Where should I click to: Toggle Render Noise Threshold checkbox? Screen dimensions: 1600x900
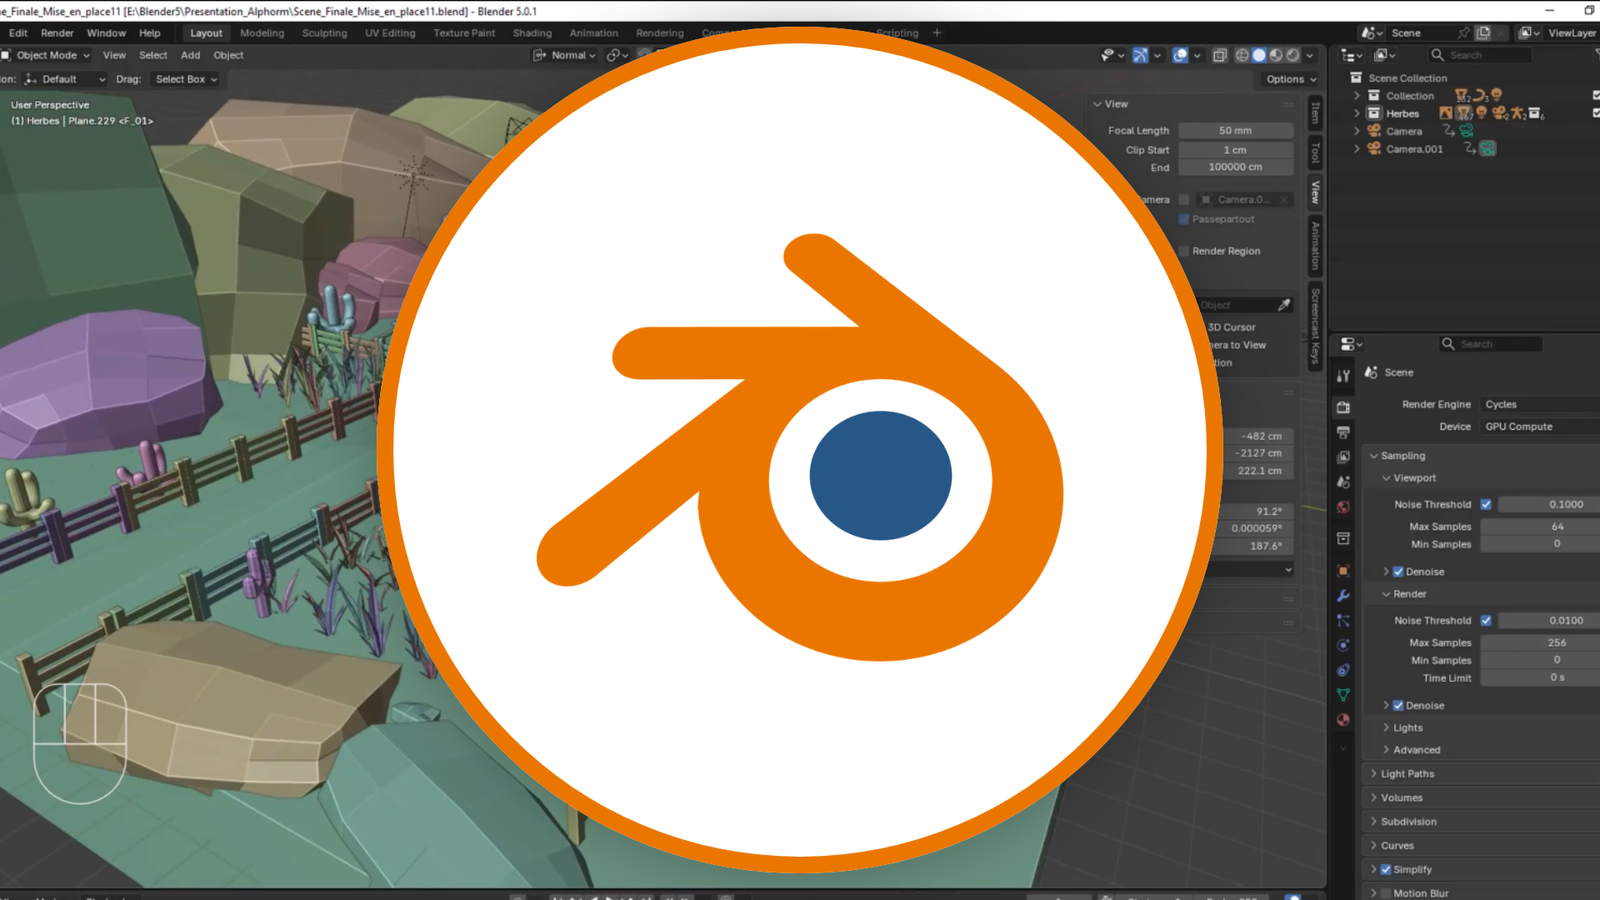point(1486,620)
